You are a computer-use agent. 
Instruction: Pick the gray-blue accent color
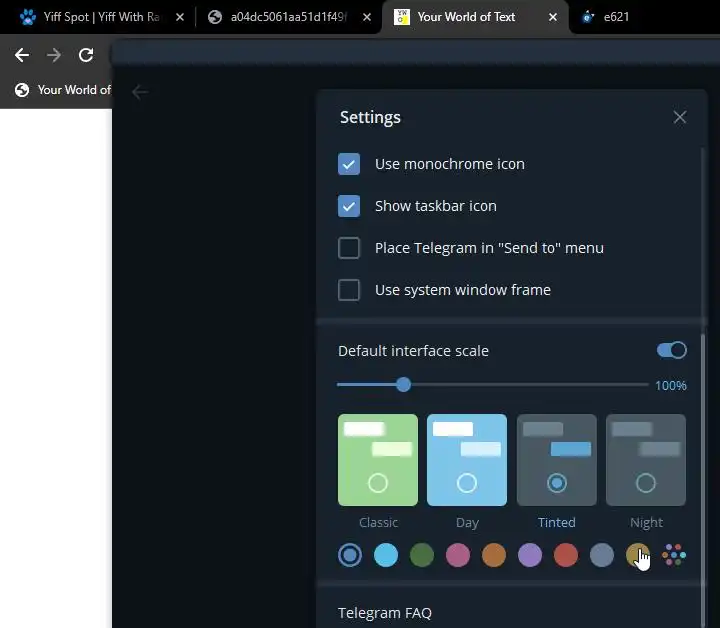point(602,555)
